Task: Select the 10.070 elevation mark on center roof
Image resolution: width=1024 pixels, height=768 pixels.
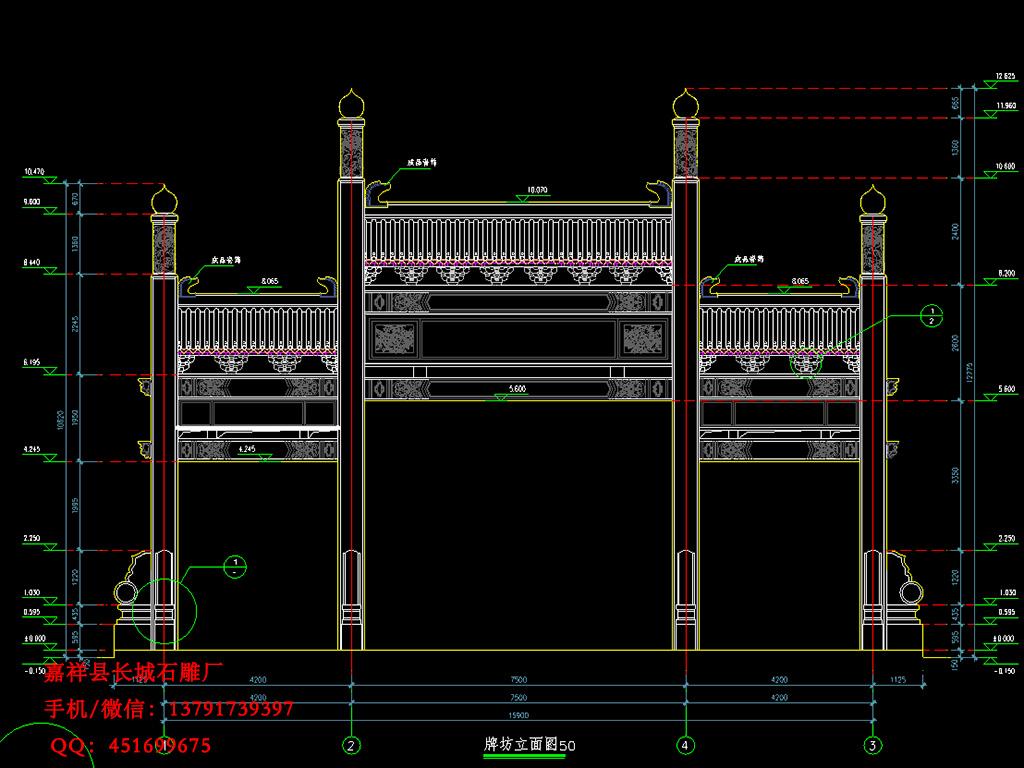Action: (537, 189)
